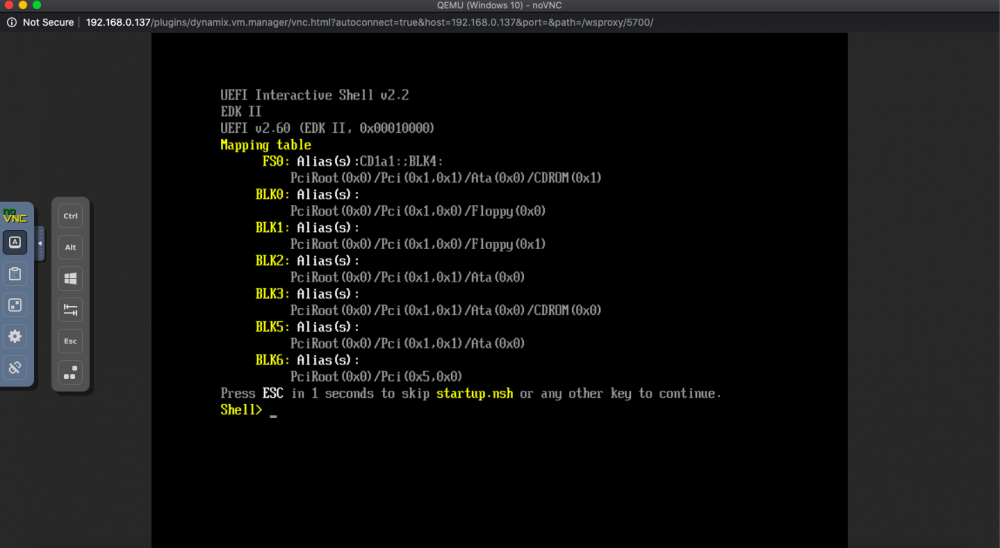
Task: Click the PciRoot path ending CDROM(0x0)
Action: (x=446, y=311)
